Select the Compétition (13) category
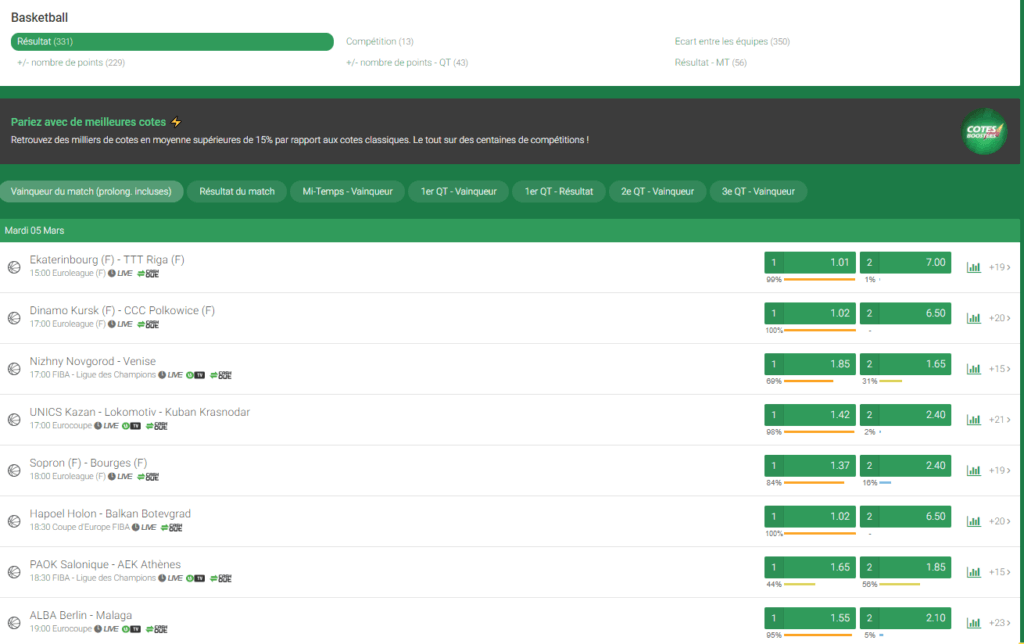This screenshot has width=1024, height=644. 379,42
